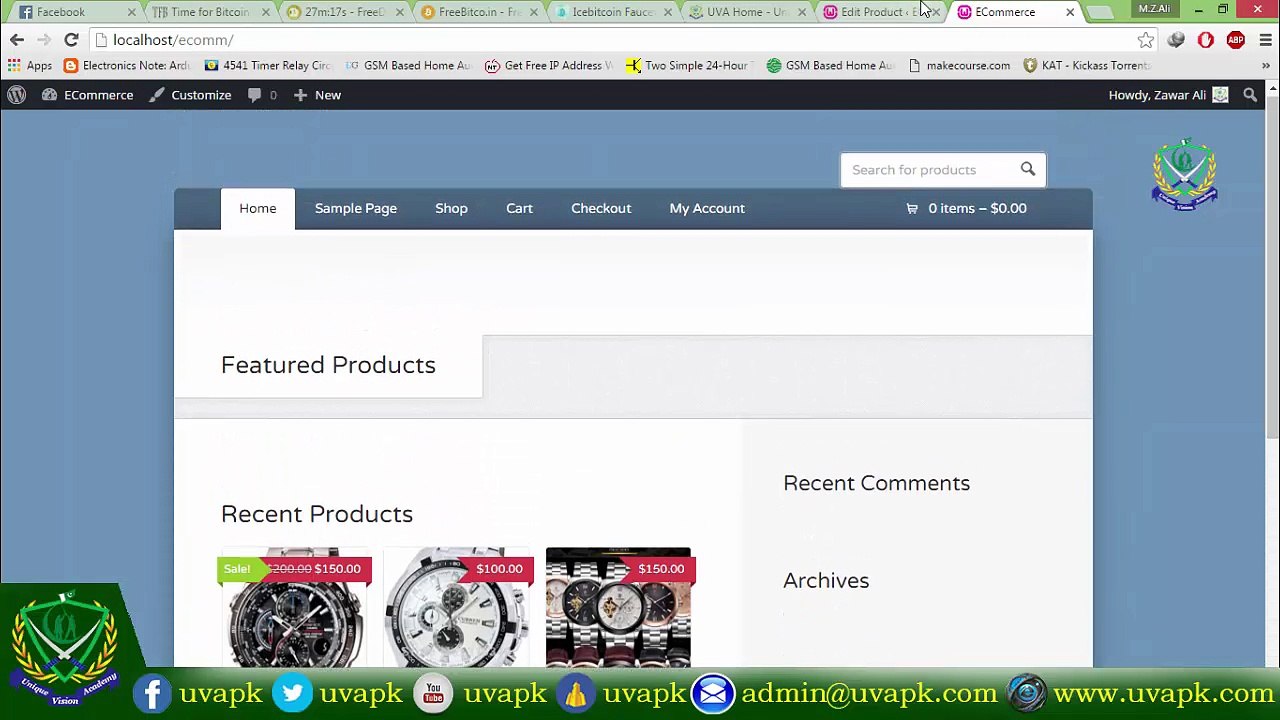Expand the New content menu
Viewport: 1280px width, 720px height.
tap(317, 95)
